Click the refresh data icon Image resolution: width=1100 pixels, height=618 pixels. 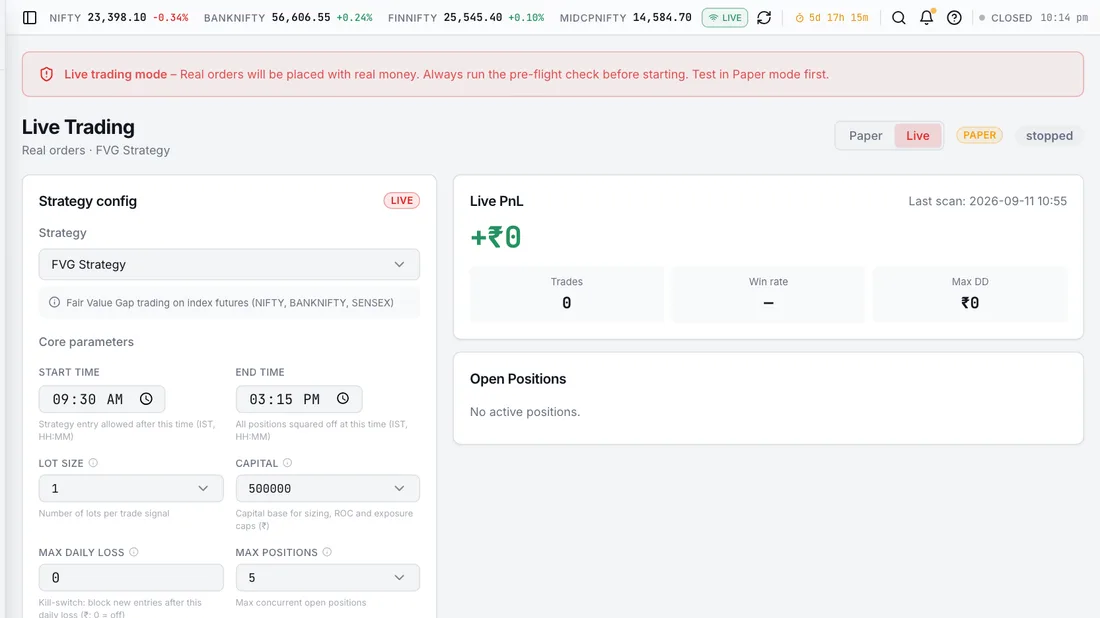pyautogui.click(x=764, y=18)
